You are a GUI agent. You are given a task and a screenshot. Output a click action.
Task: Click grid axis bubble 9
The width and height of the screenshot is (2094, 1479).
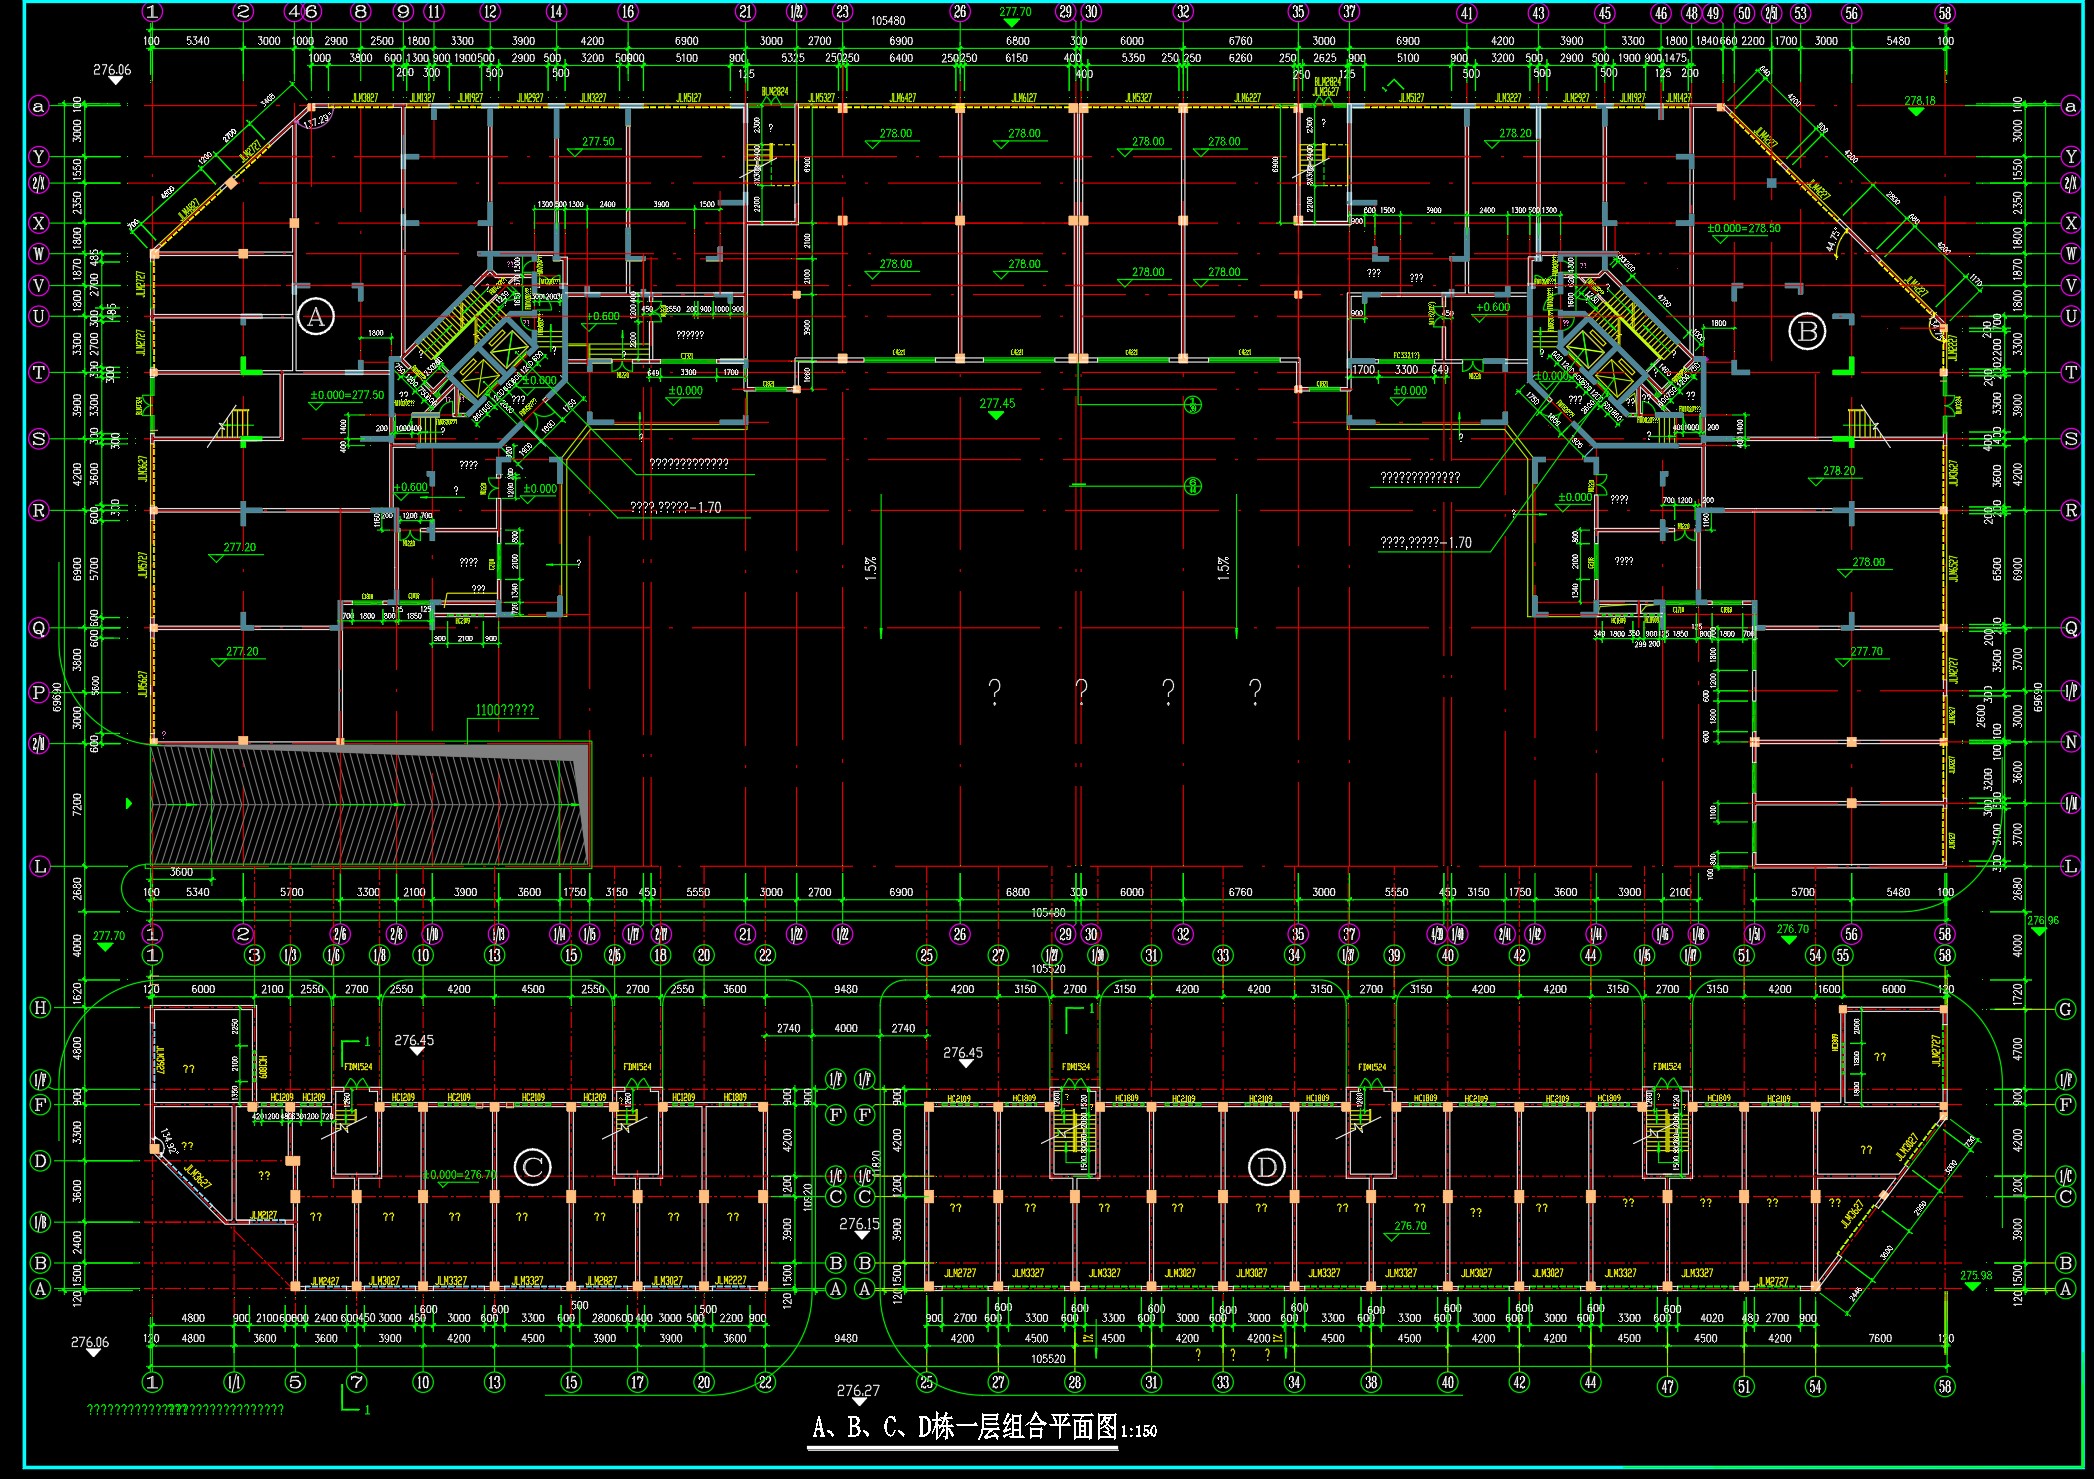coord(403,12)
